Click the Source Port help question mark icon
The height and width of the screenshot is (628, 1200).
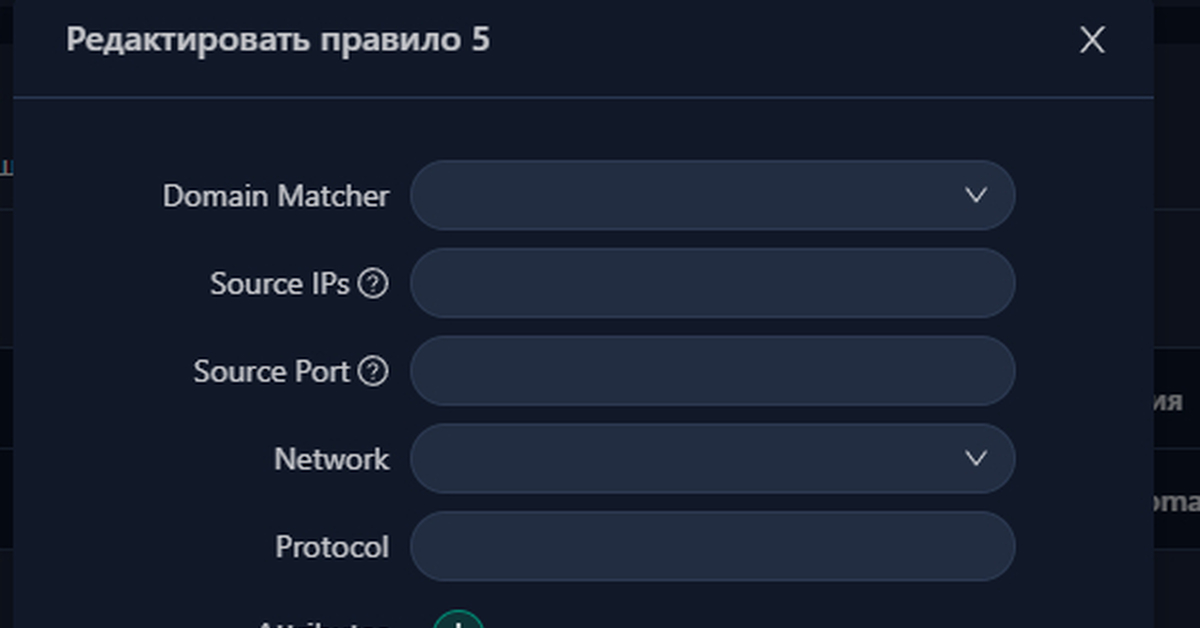pyautogui.click(x=376, y=371)
